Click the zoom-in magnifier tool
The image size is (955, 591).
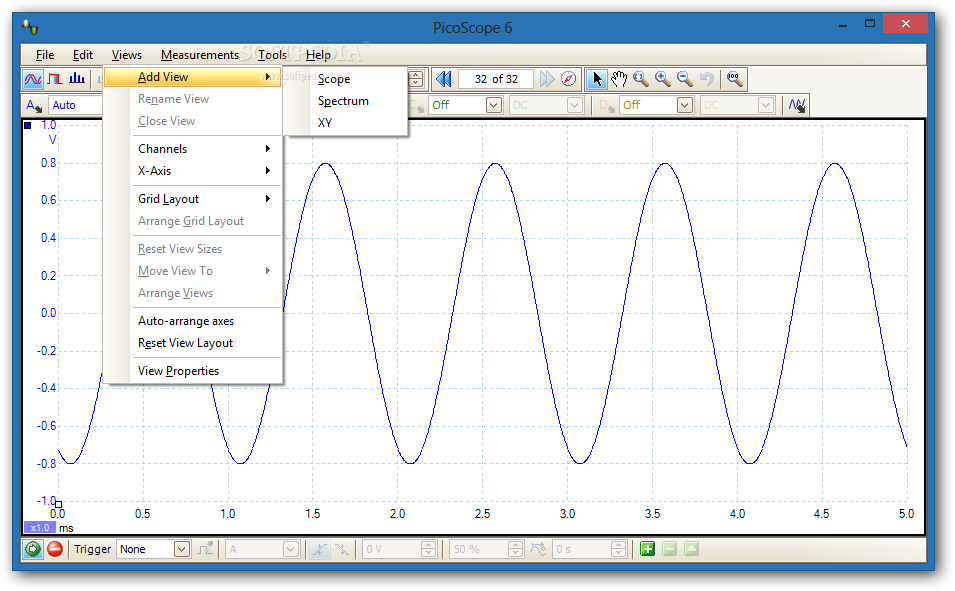pos(663,79)
